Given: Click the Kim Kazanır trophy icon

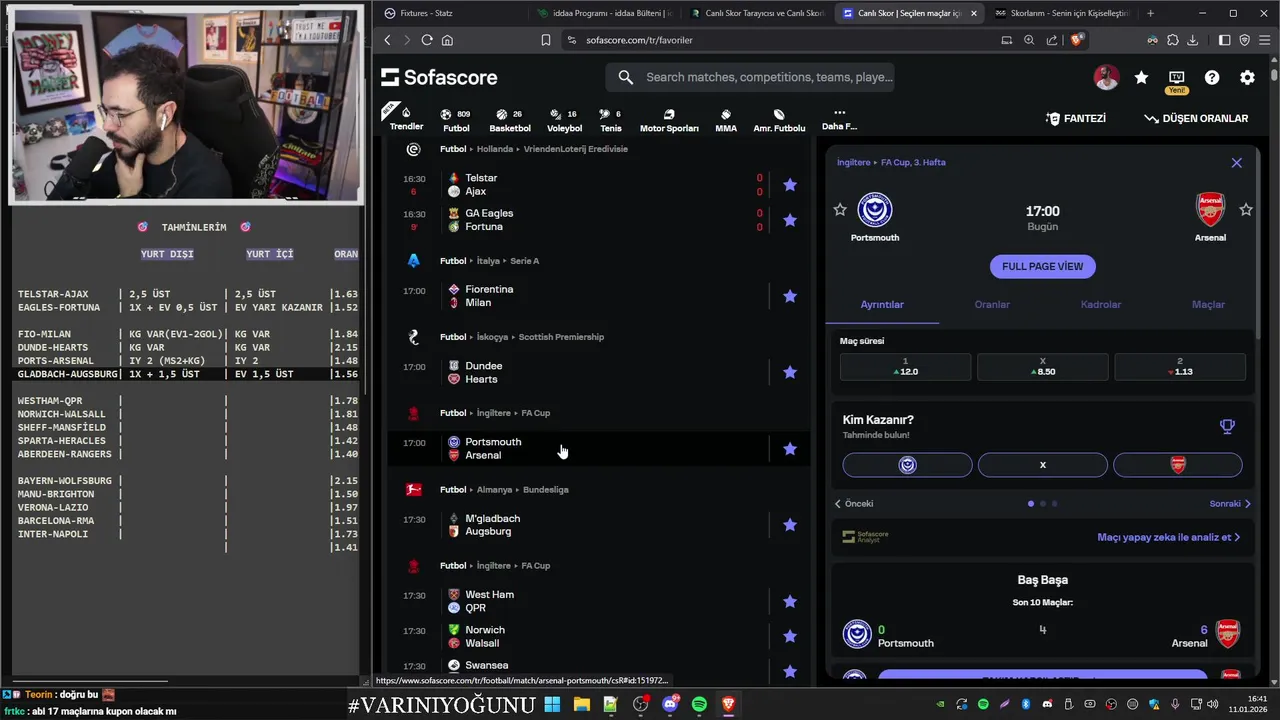Looking at the screenshot, I should 1227,426.
